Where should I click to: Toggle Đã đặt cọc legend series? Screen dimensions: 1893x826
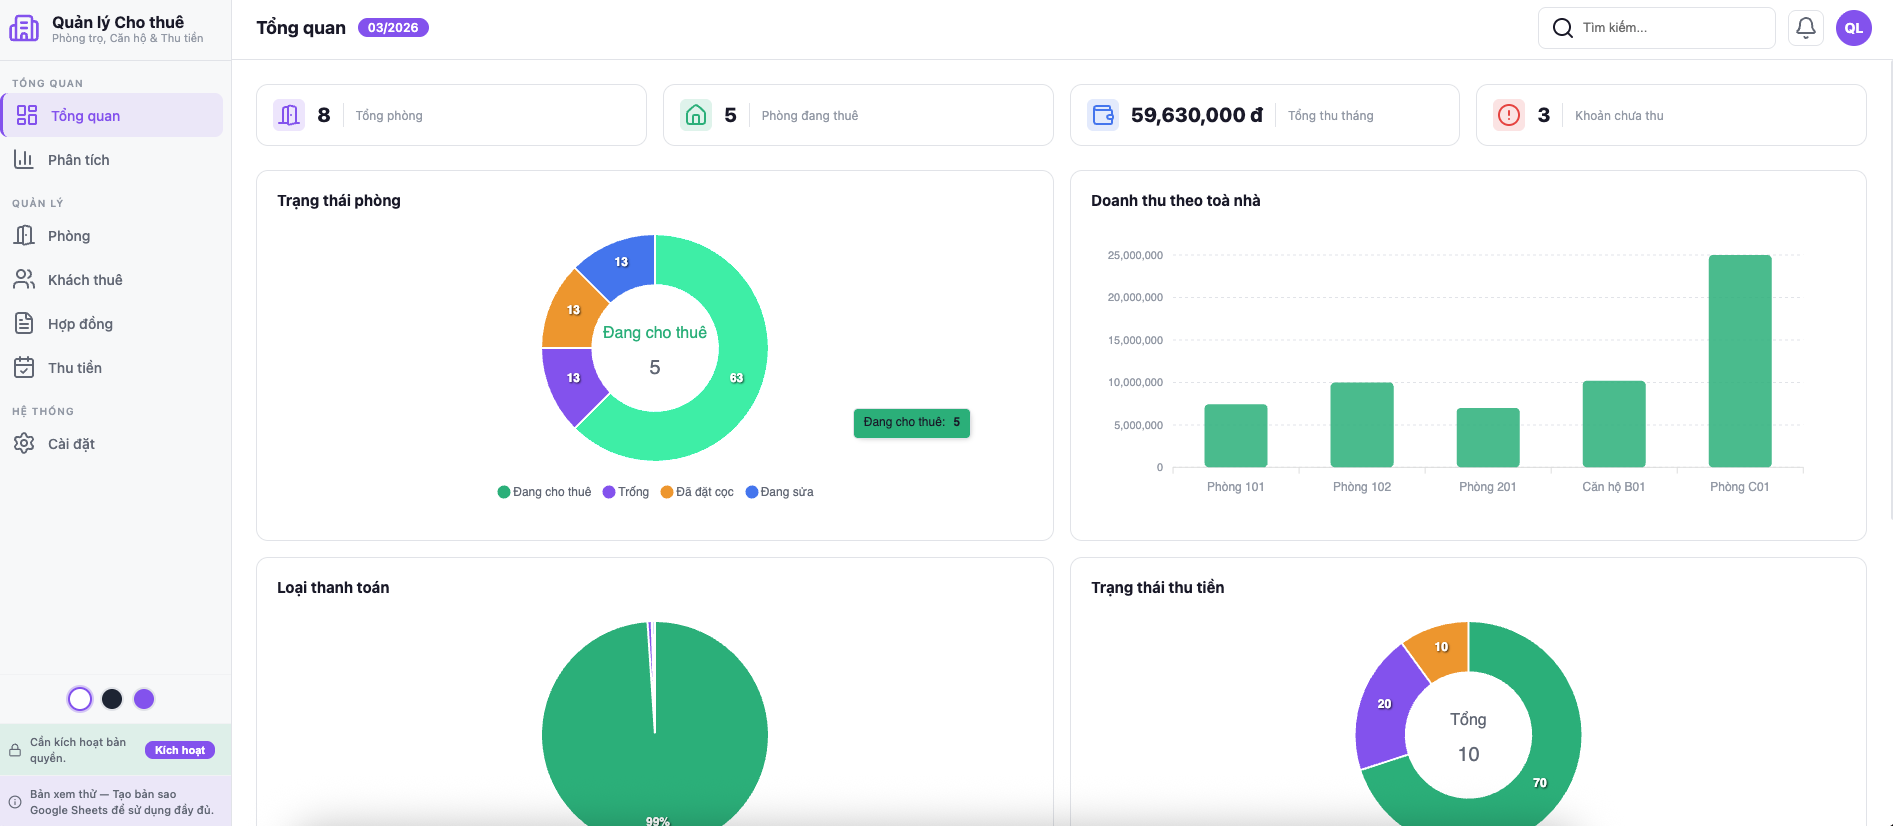[697, 492]
